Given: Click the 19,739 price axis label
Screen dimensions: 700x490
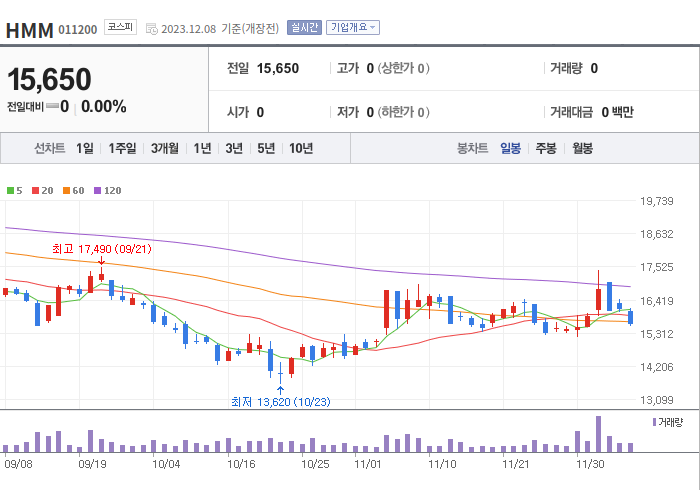Looking at the screenshot, I should click(657, 201).
